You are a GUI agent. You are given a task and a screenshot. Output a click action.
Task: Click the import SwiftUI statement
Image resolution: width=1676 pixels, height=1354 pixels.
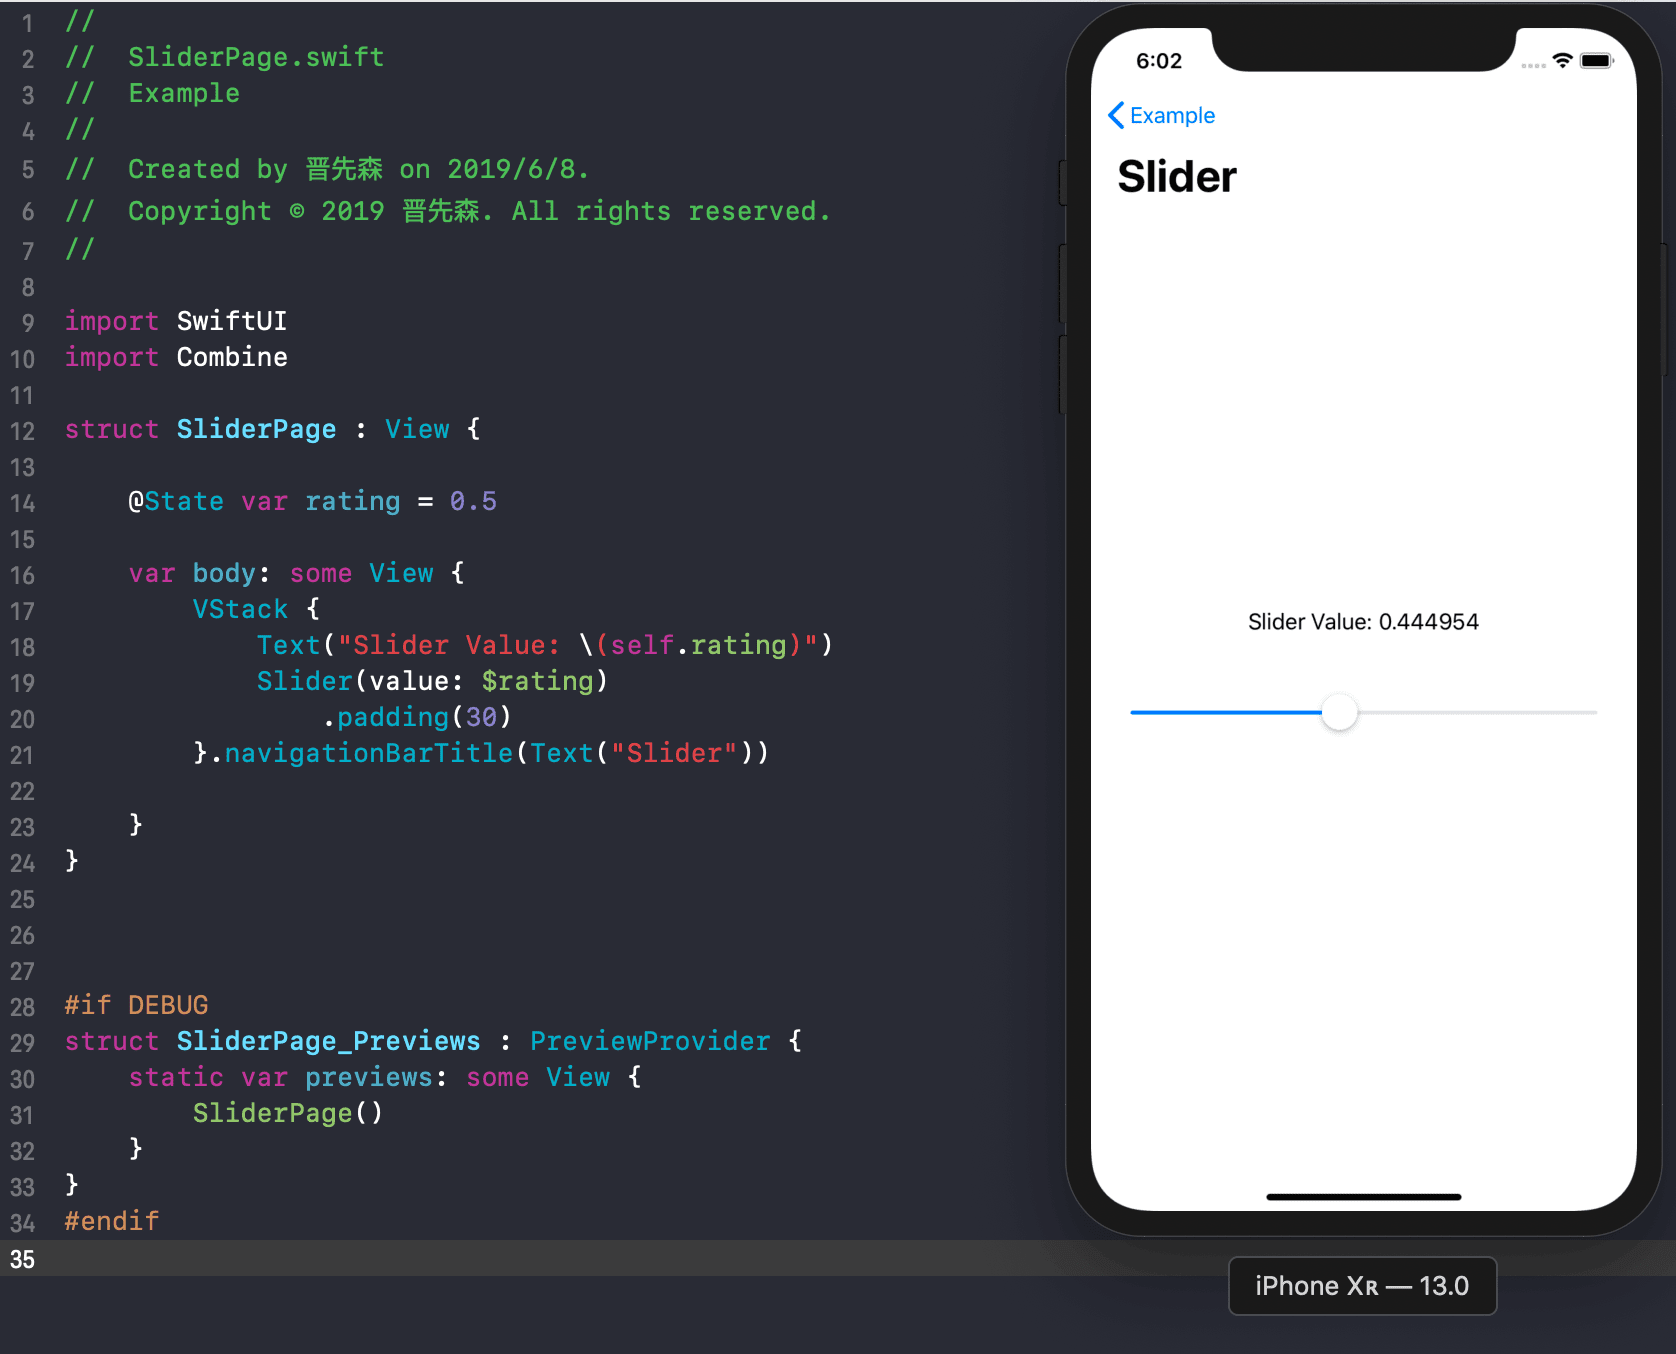click(176, 320)
